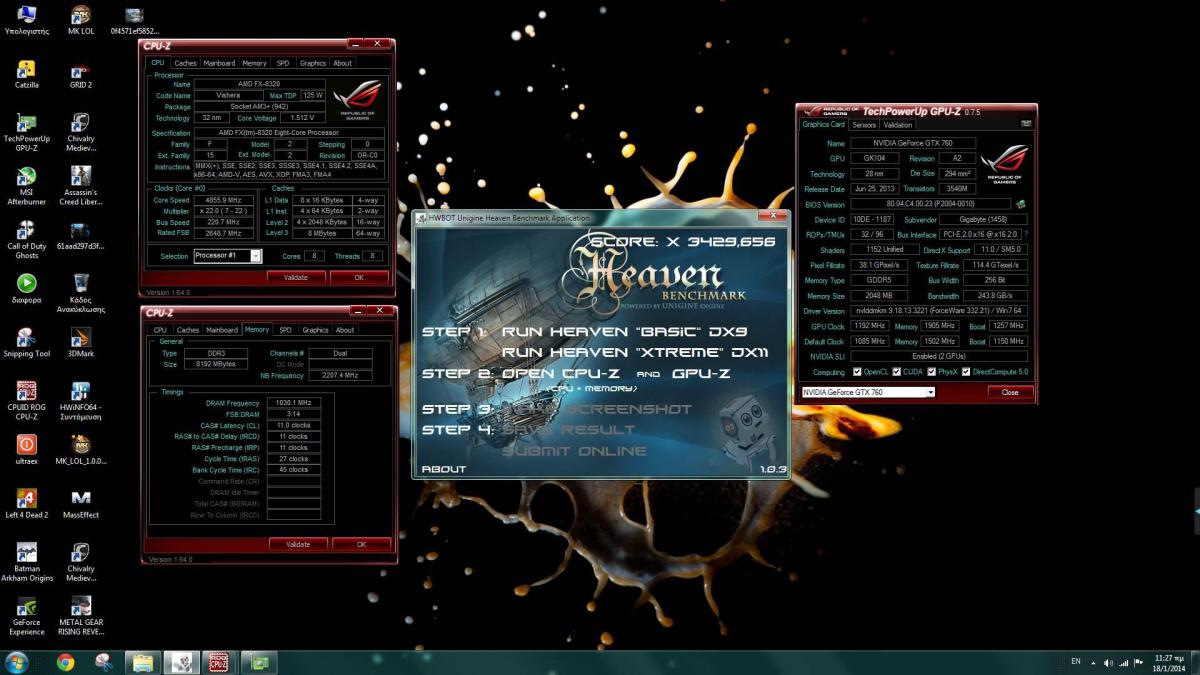Select the SPD tab in upper CPU-Z

(283, 63)
